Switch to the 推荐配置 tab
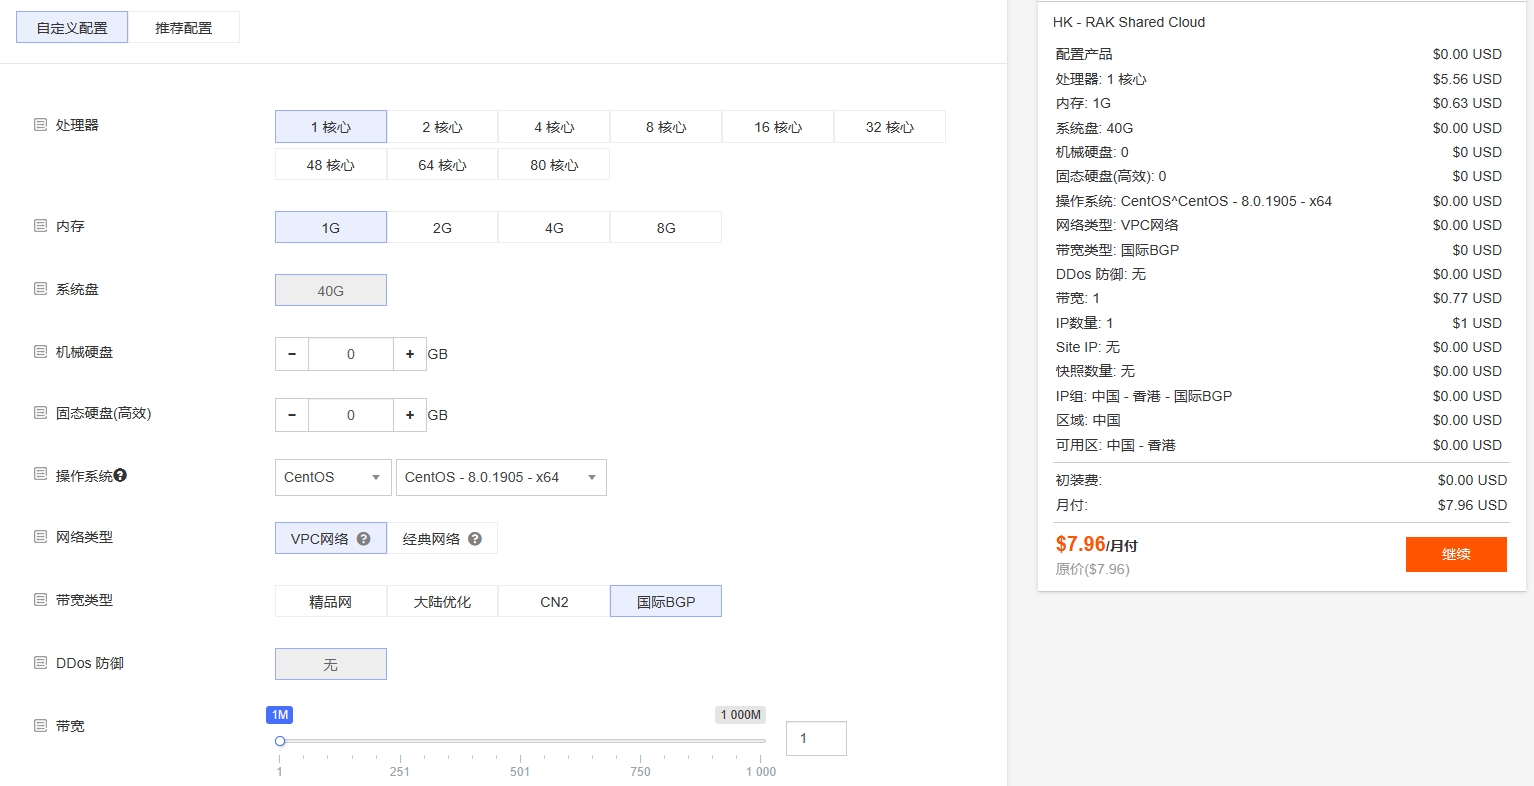 click(184, 27)
